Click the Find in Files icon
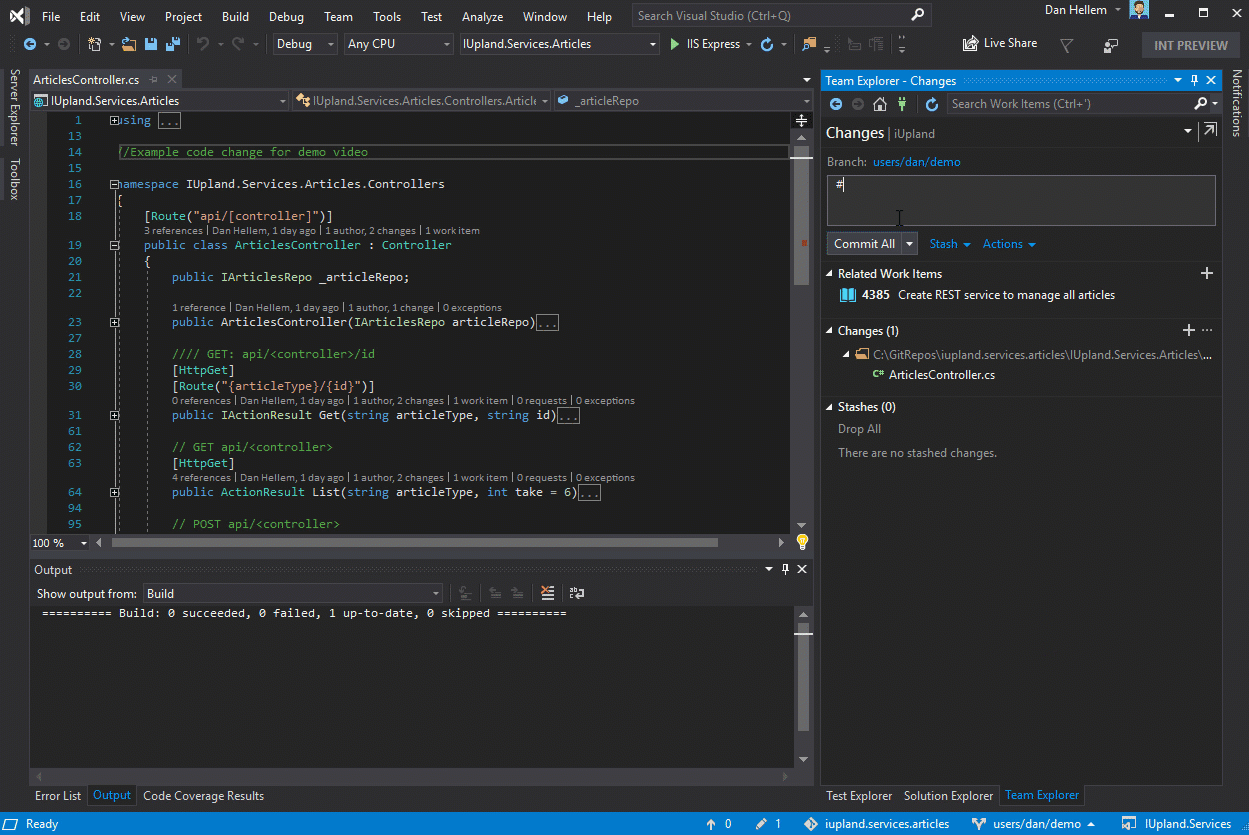The height and width of the screenshot is (835, 1249). pyautogui.click(x=809, y=44)
